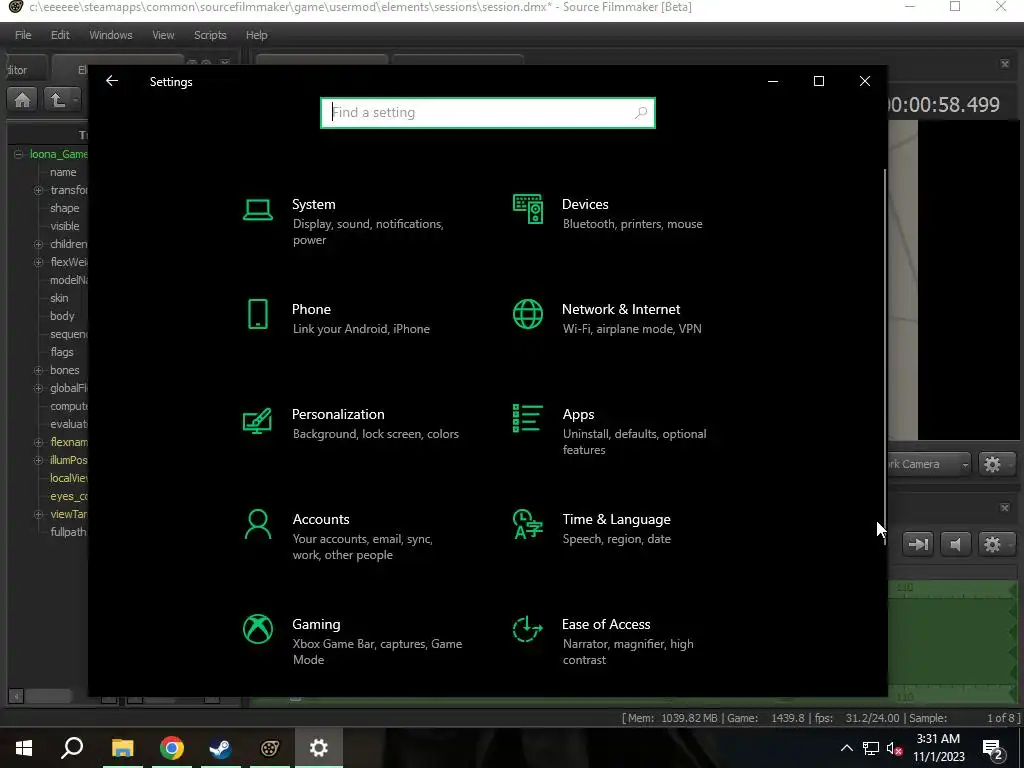
Task: Click the muted volume tray icon
Action: [x=894, y=748]
